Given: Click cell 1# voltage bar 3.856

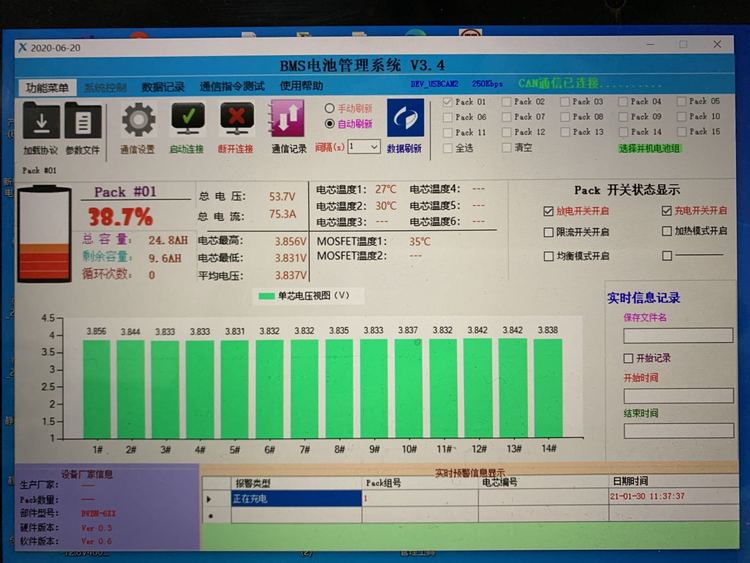Looking at the screenshot, I should pos(97,389).
